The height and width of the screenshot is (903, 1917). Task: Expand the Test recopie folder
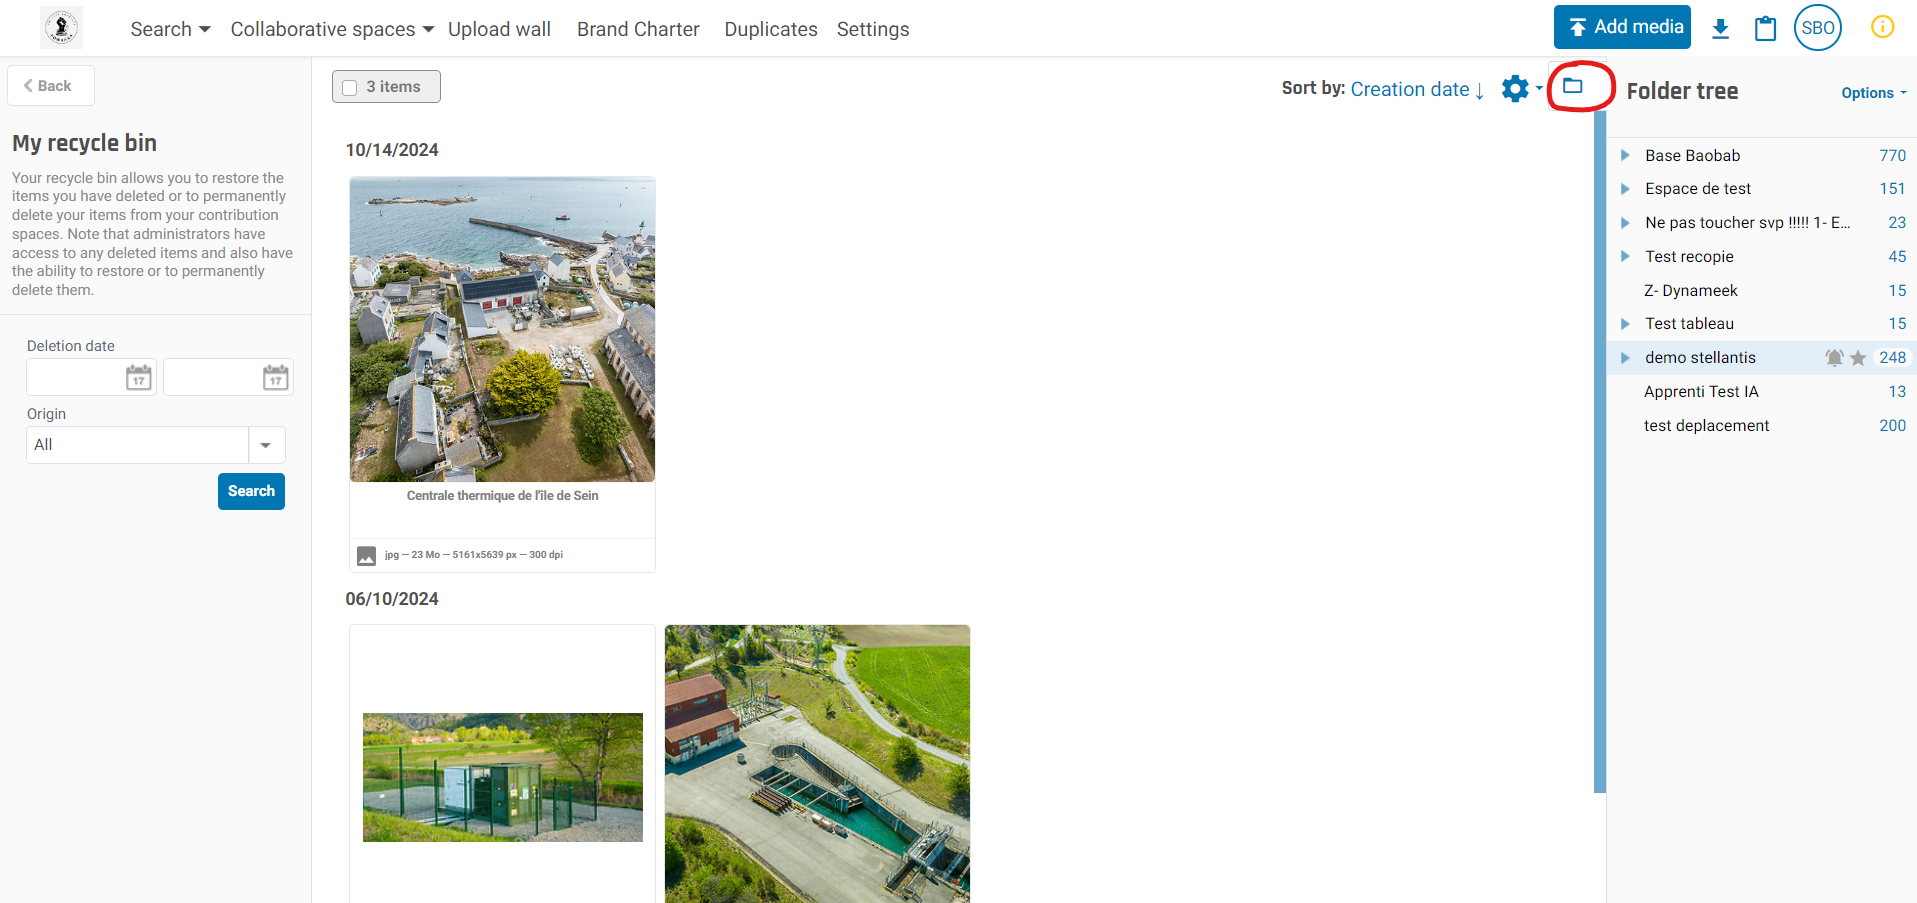click(1625, 256)
